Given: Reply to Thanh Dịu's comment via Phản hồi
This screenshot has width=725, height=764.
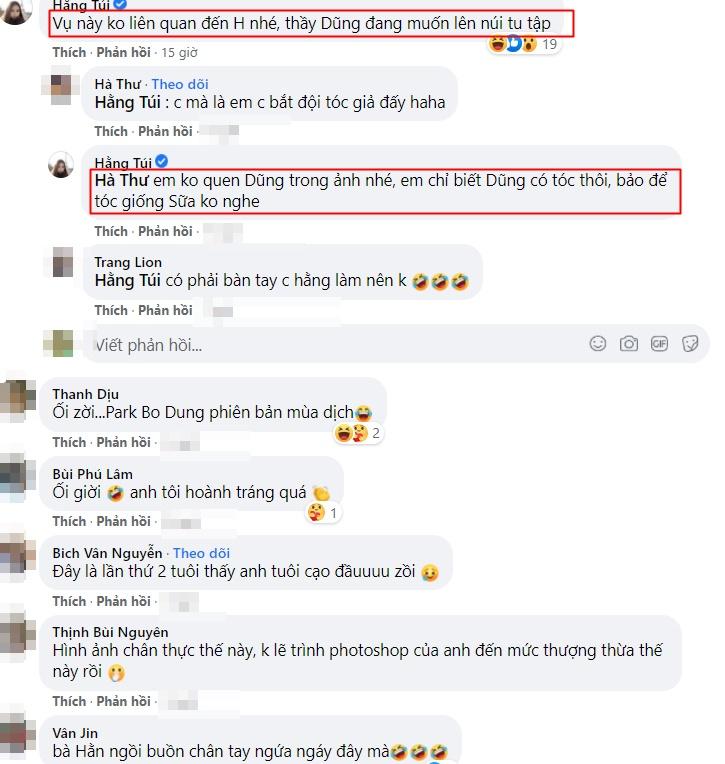Looking at the screenshot, I should tap(123, 442).
